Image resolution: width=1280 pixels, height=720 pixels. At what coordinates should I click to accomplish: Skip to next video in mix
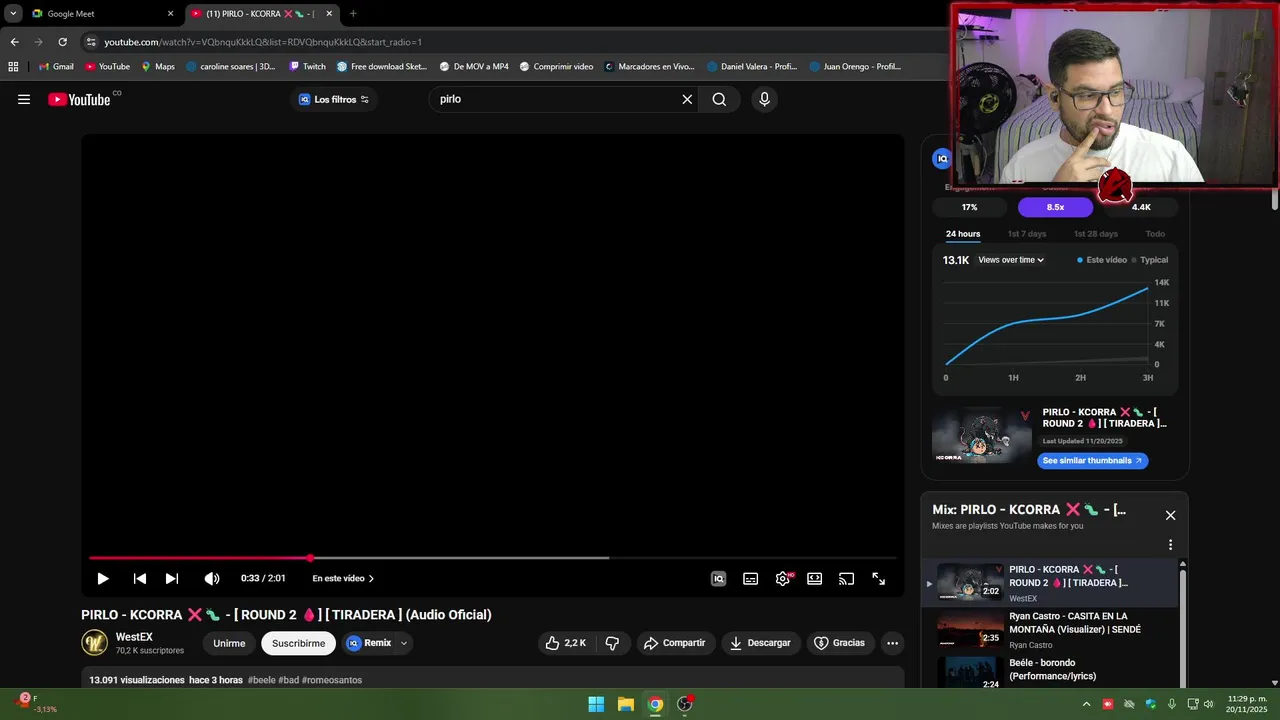click(172, 578)
